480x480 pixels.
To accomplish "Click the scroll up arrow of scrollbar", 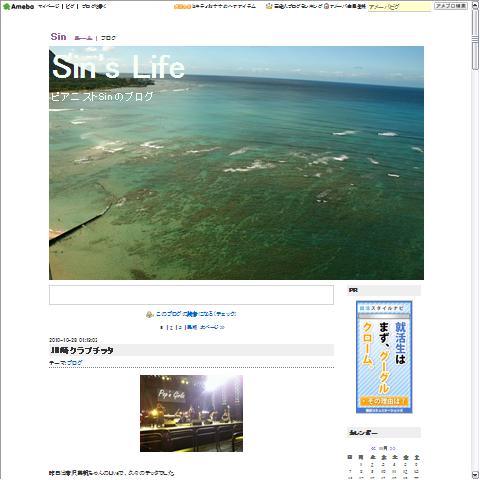I will (x=475, y=5).
